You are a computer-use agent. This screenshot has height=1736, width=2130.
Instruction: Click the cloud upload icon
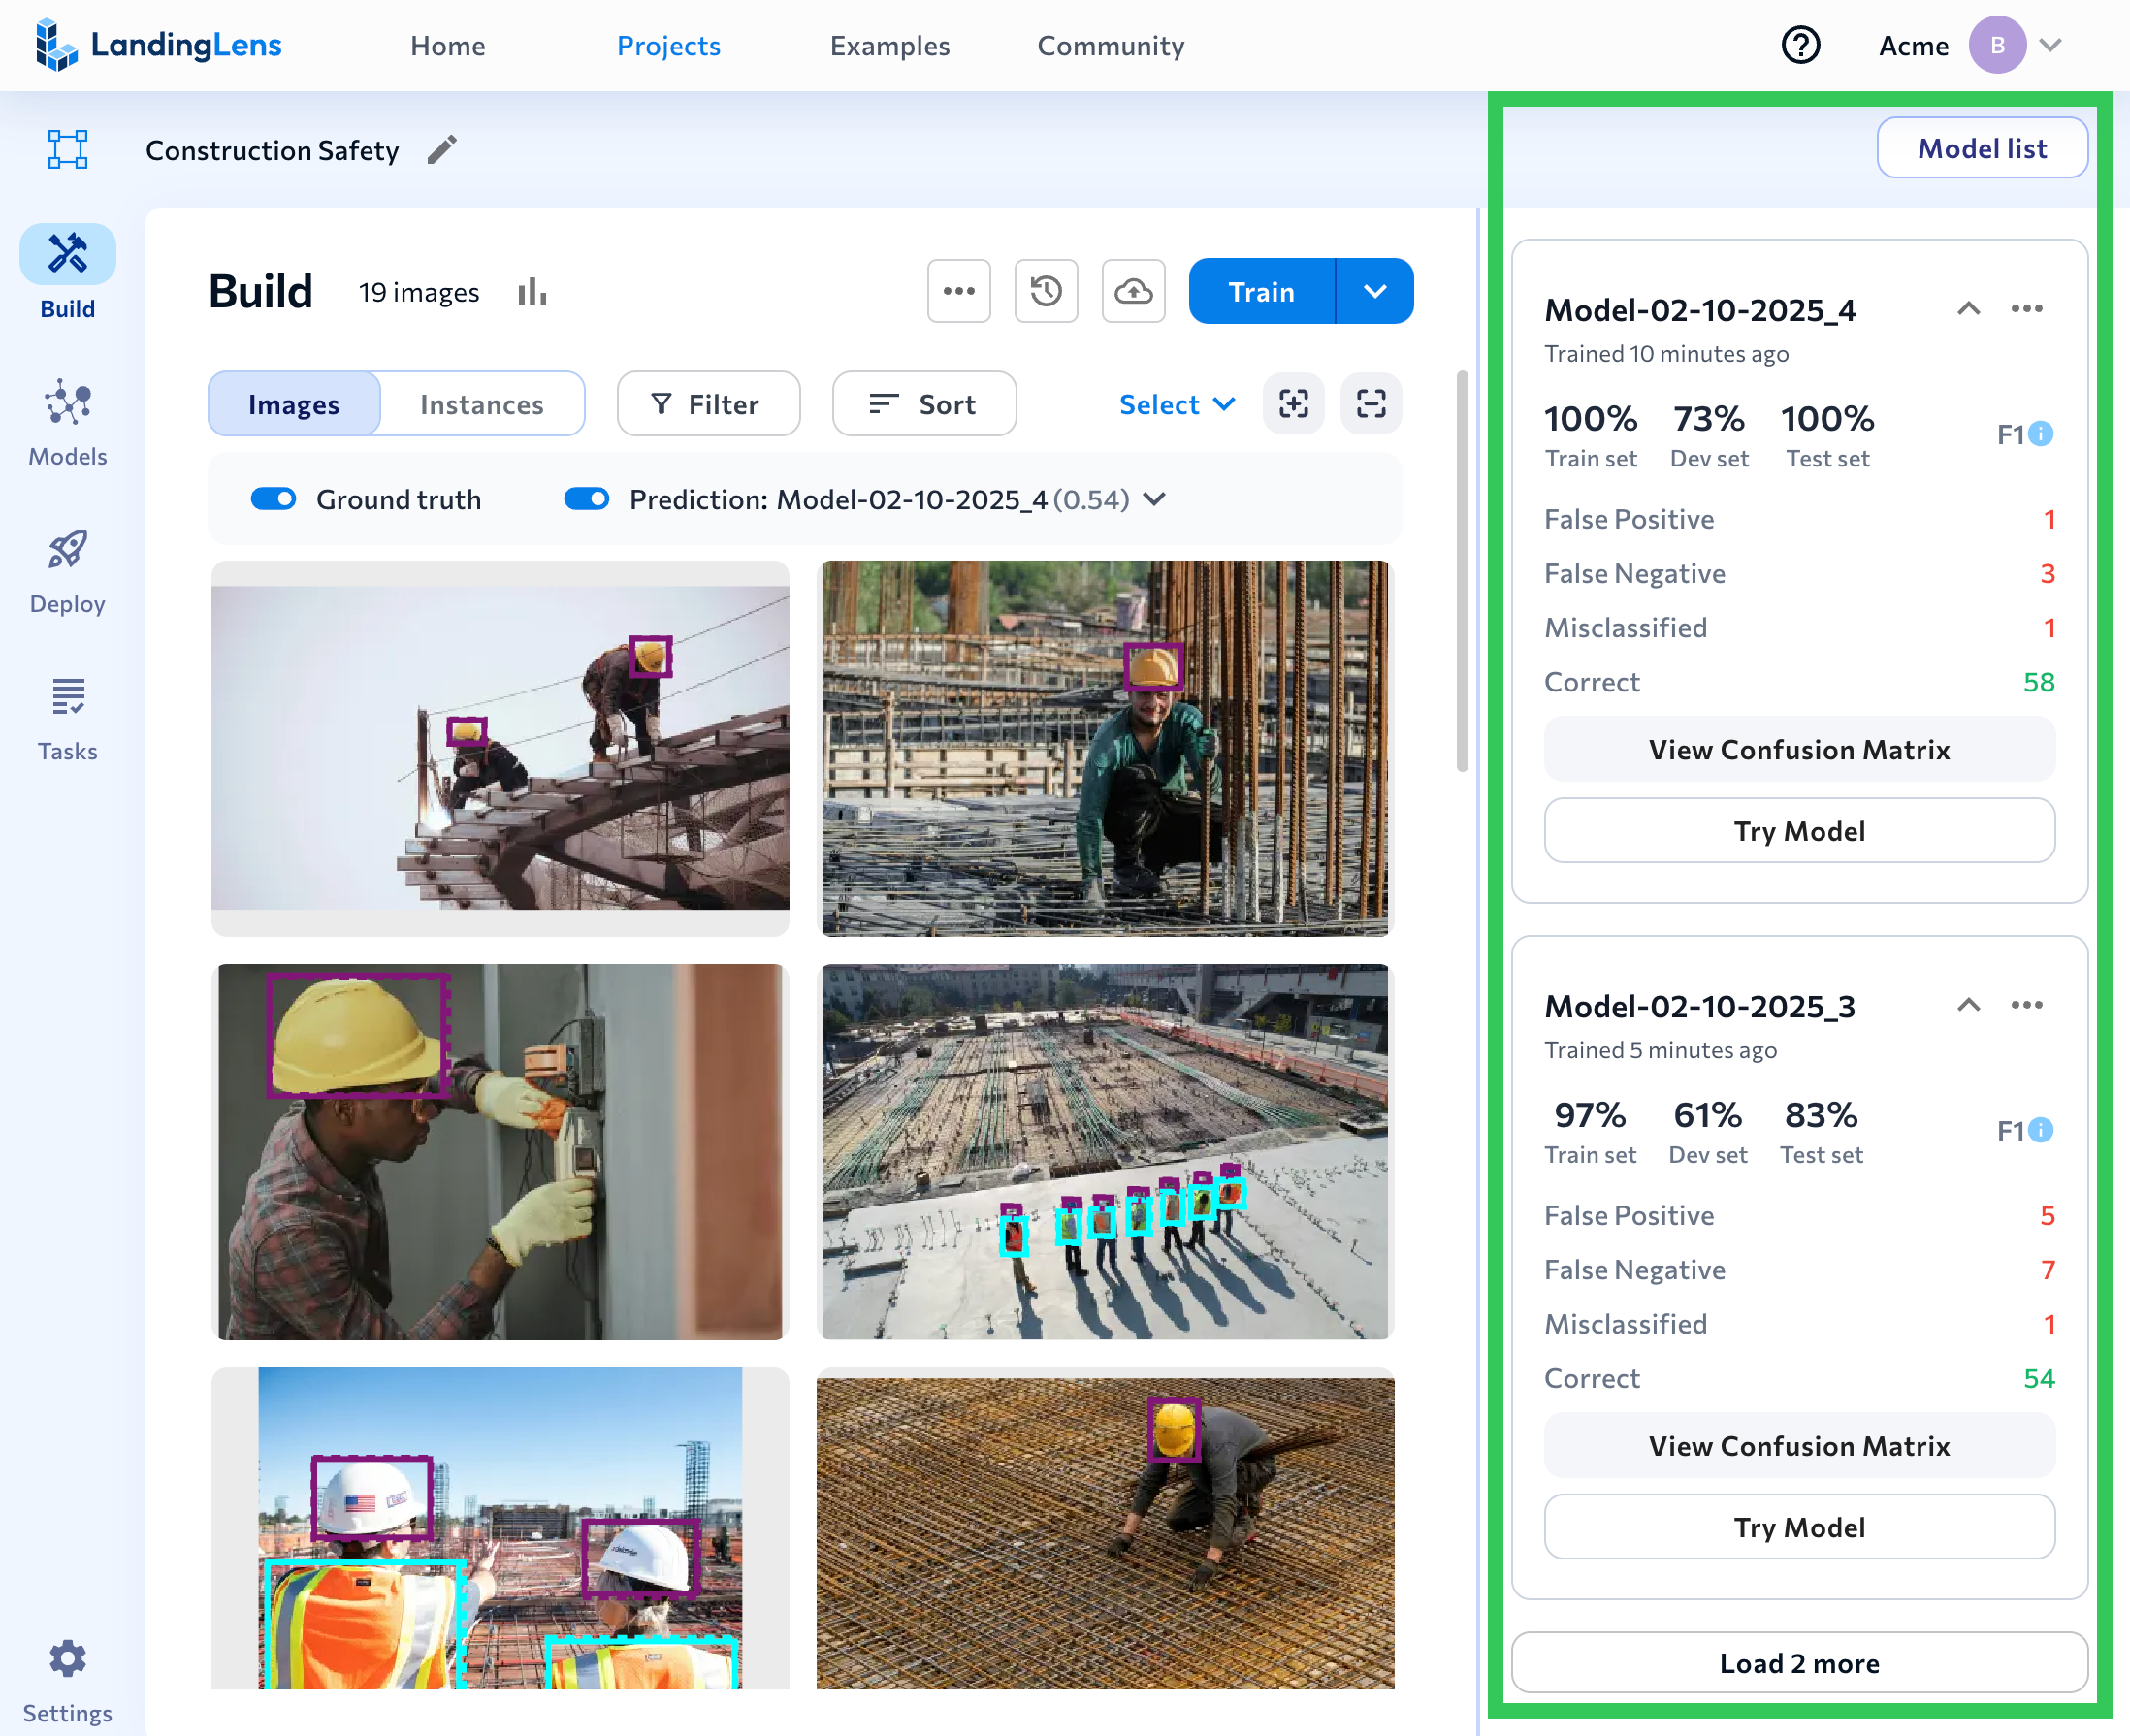(1133, 292)
